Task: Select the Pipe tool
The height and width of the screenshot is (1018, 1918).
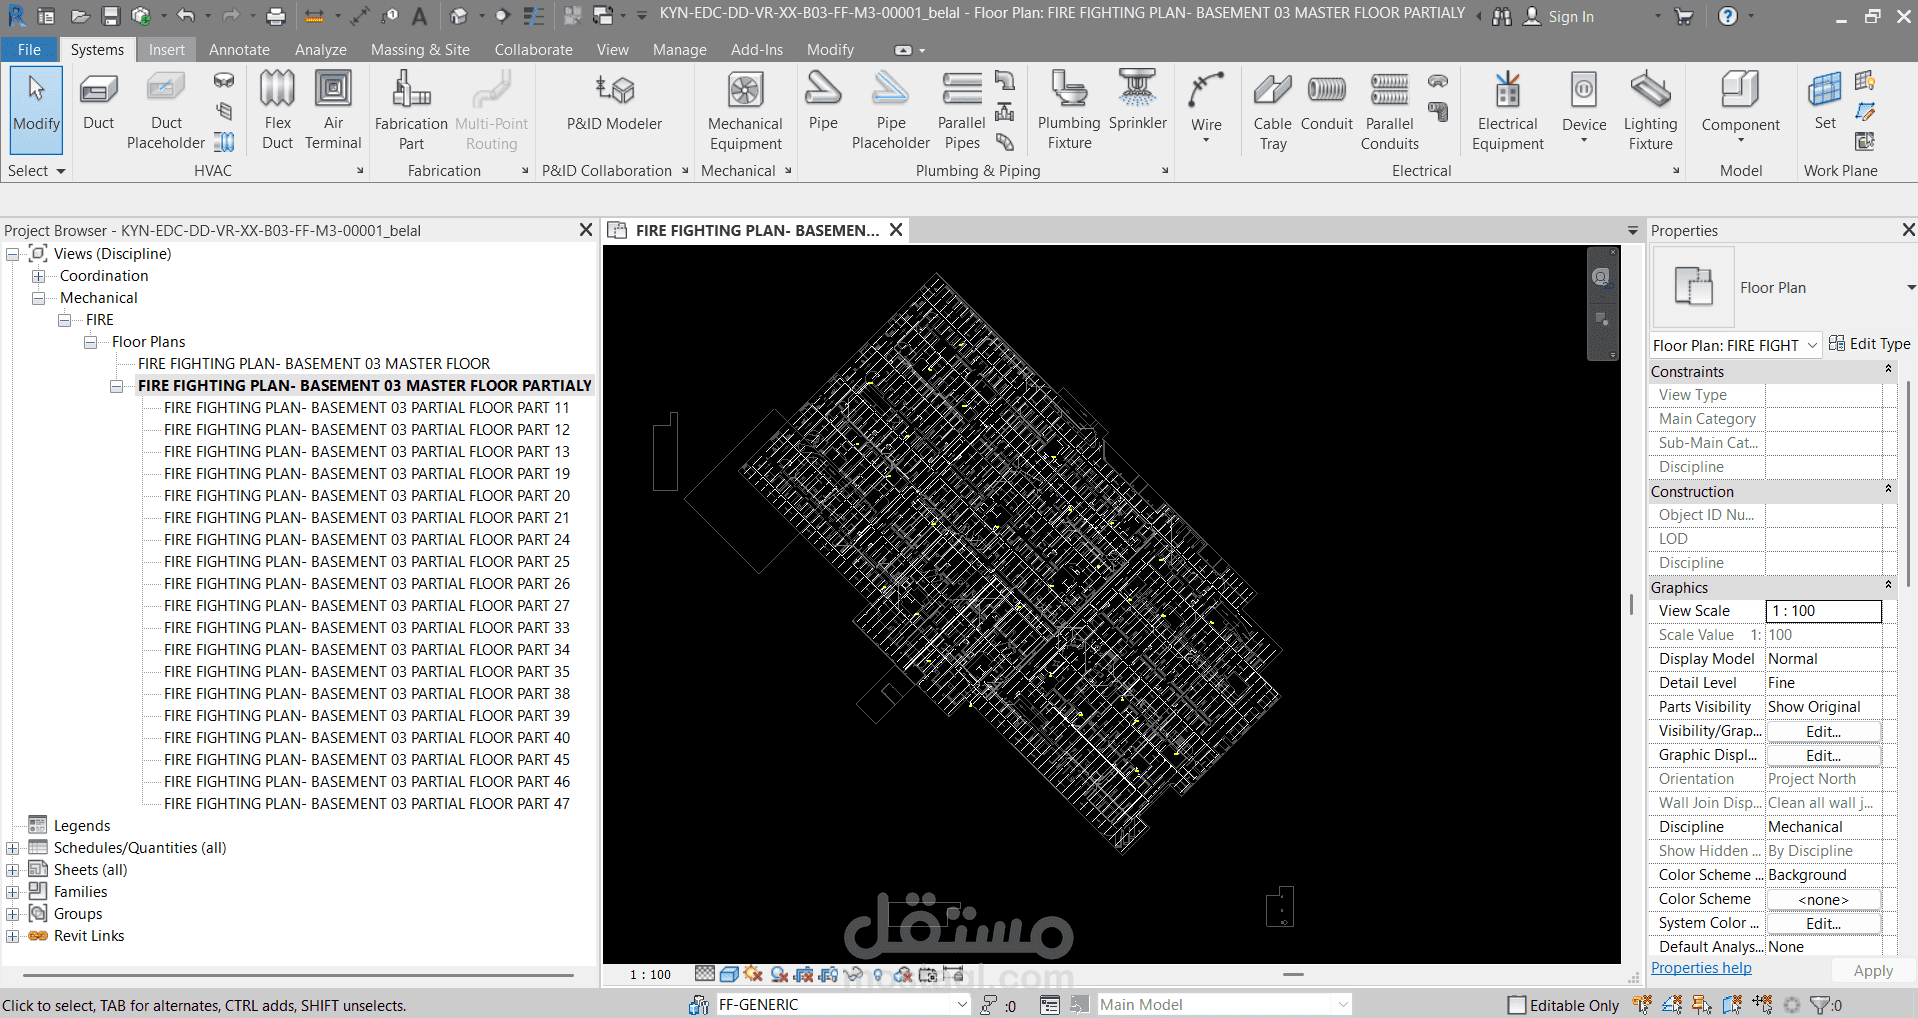Action: click(x=823, y=101)
